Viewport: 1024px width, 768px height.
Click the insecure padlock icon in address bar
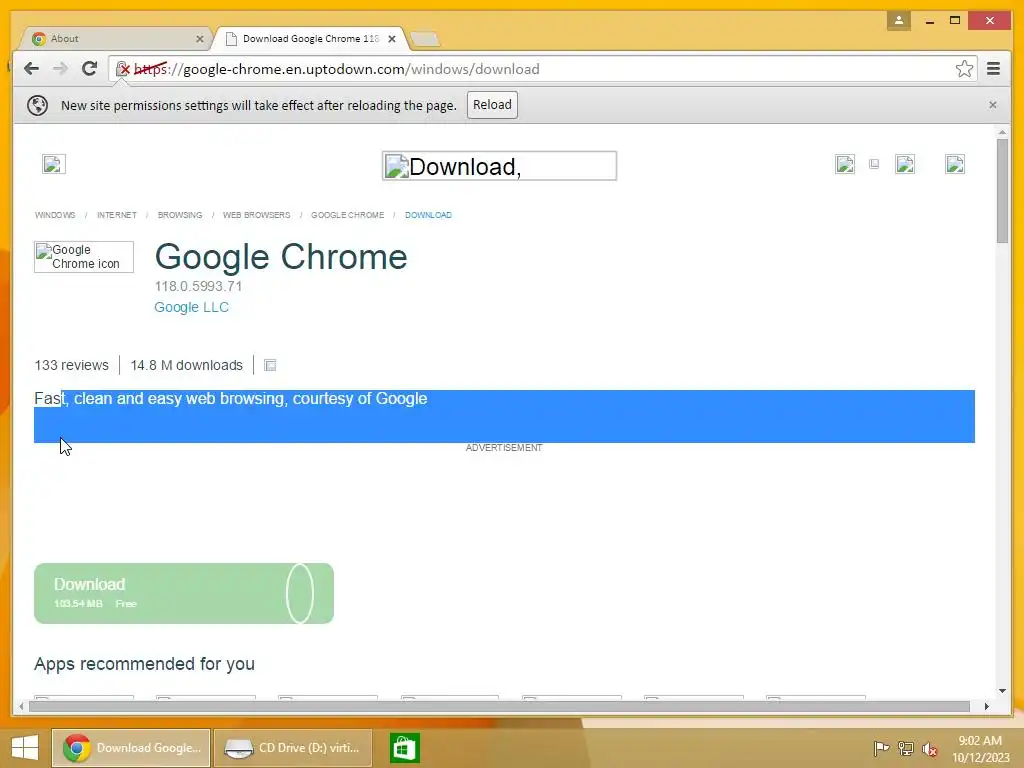[x=123, y=69]
